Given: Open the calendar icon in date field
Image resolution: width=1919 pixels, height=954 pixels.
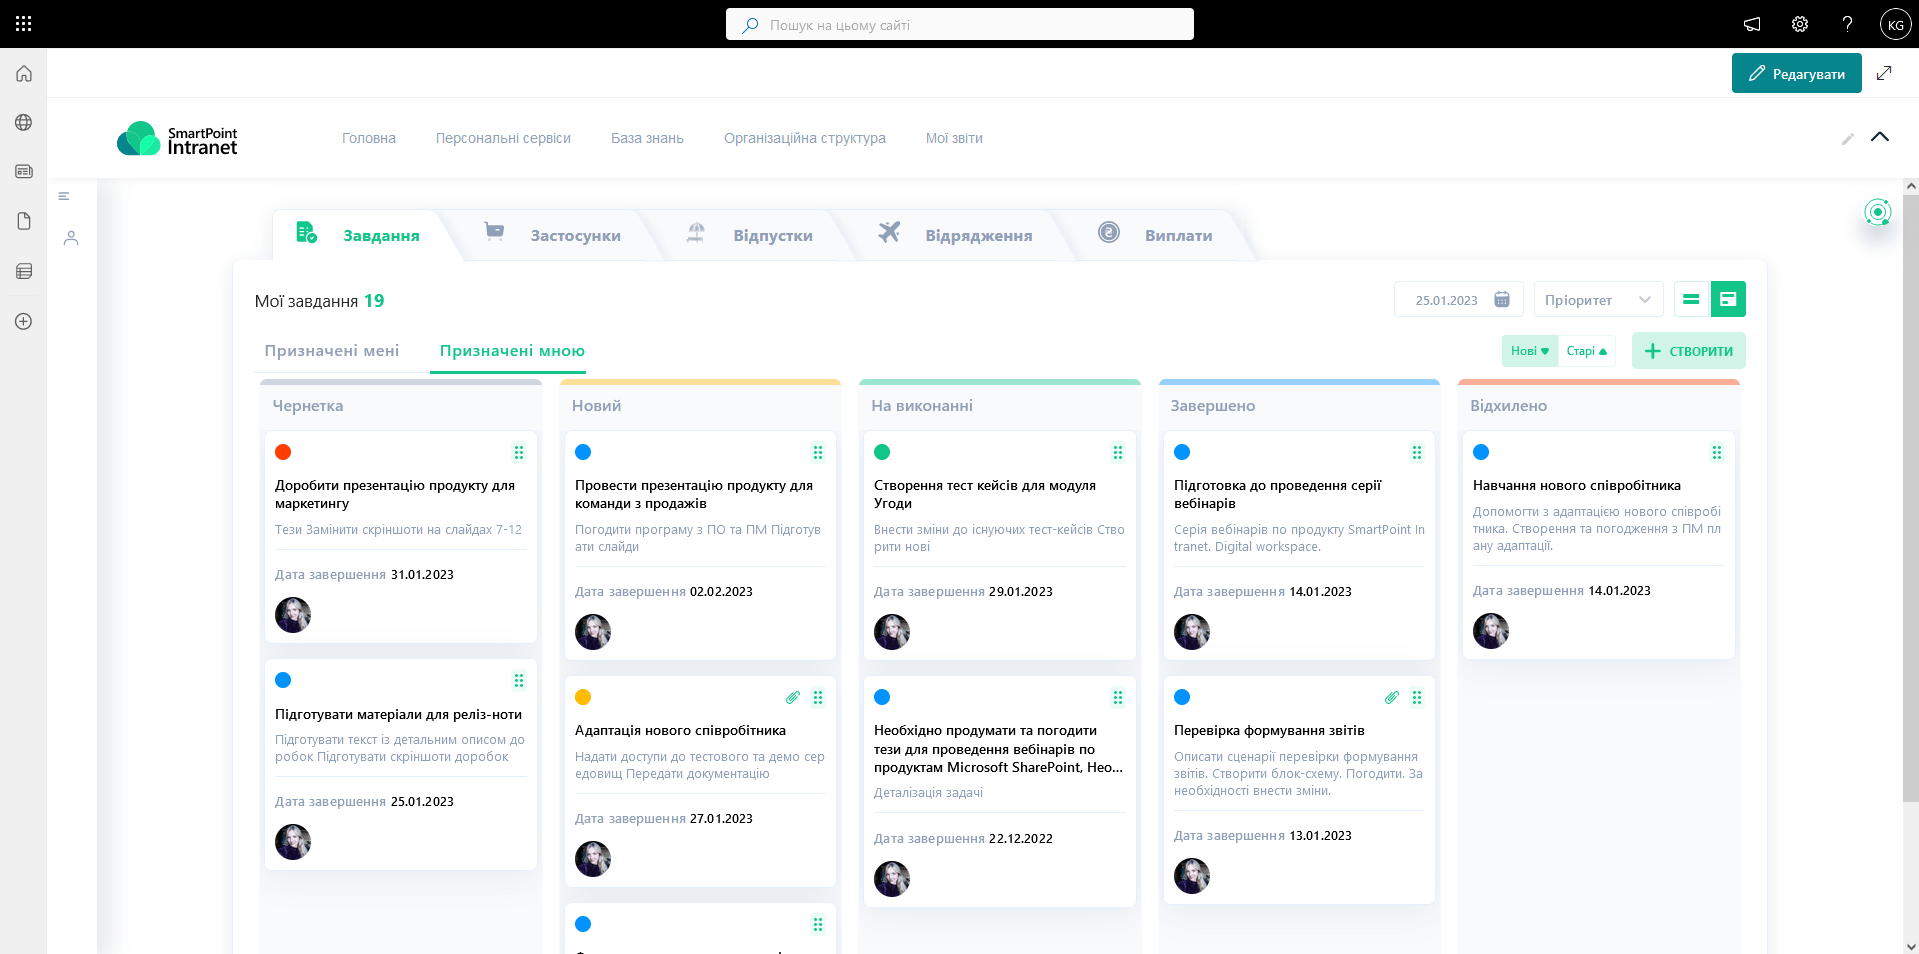Looking at the screenshot, I should 1501,300.
